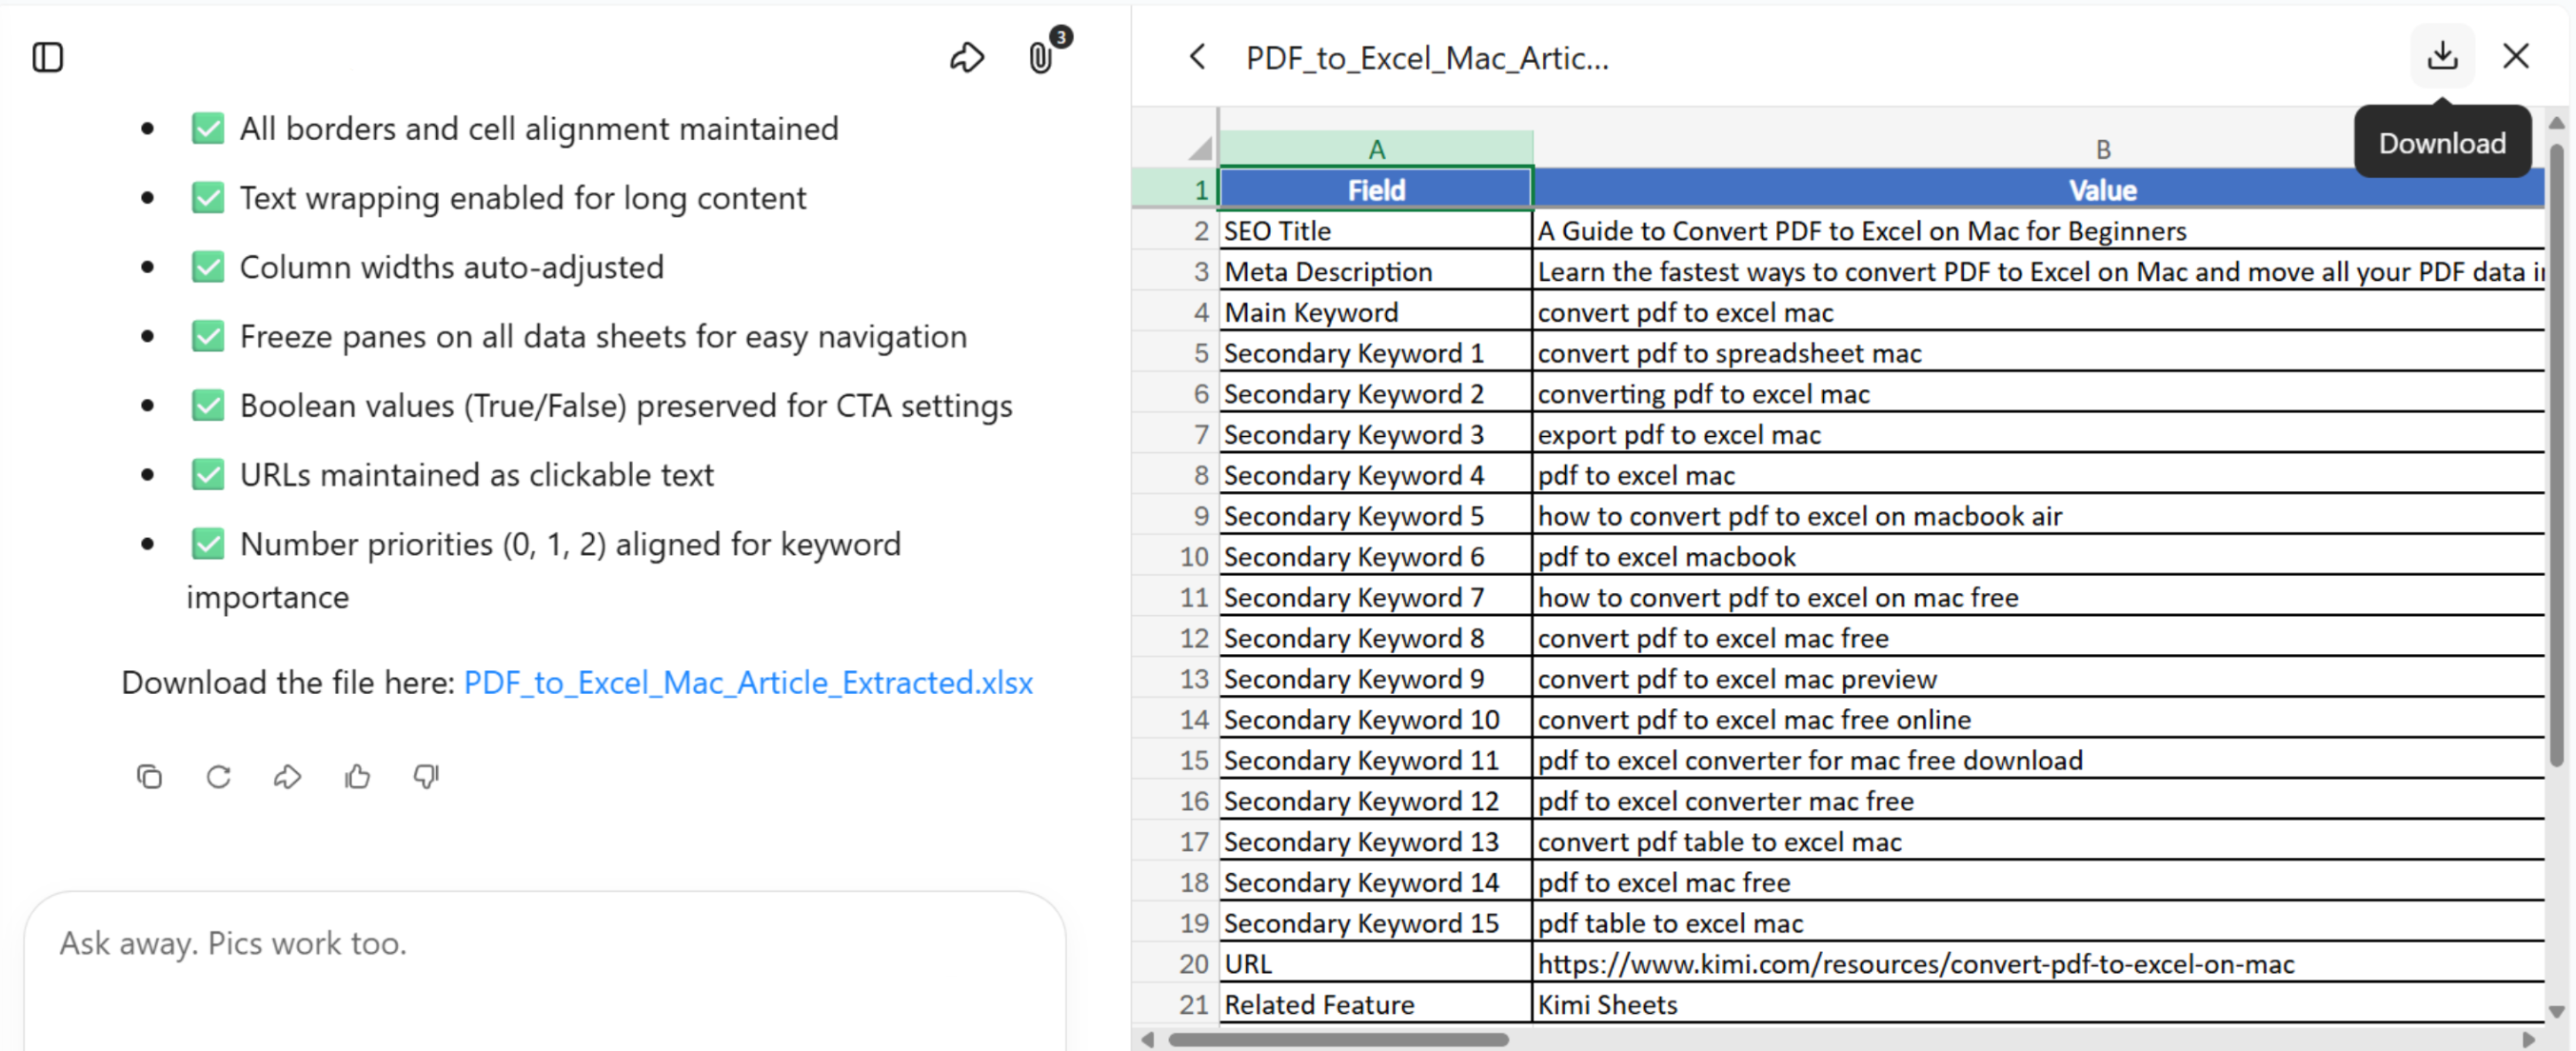Select cell 'Kimi Sheets'
The image size is (2576, 1051).
(2038, 1004)
